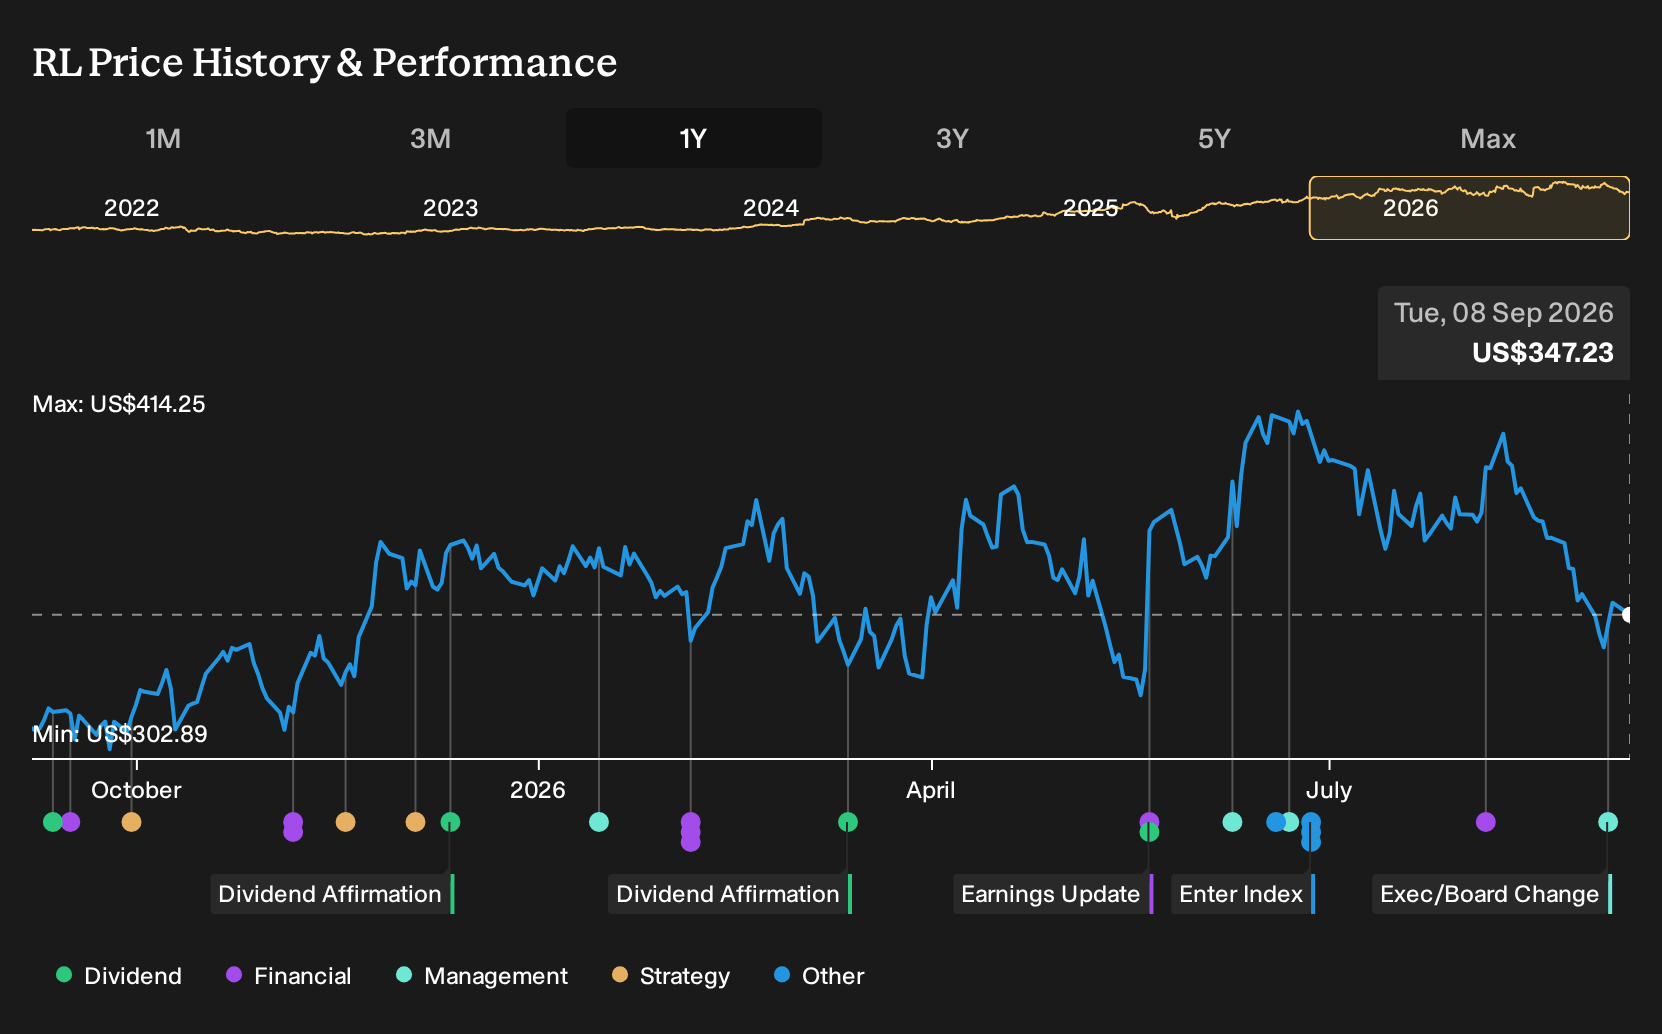The height and width of the screenshot is (1034, 1662).
Task: Click the October axis label
Action: [x=136, y=790]
